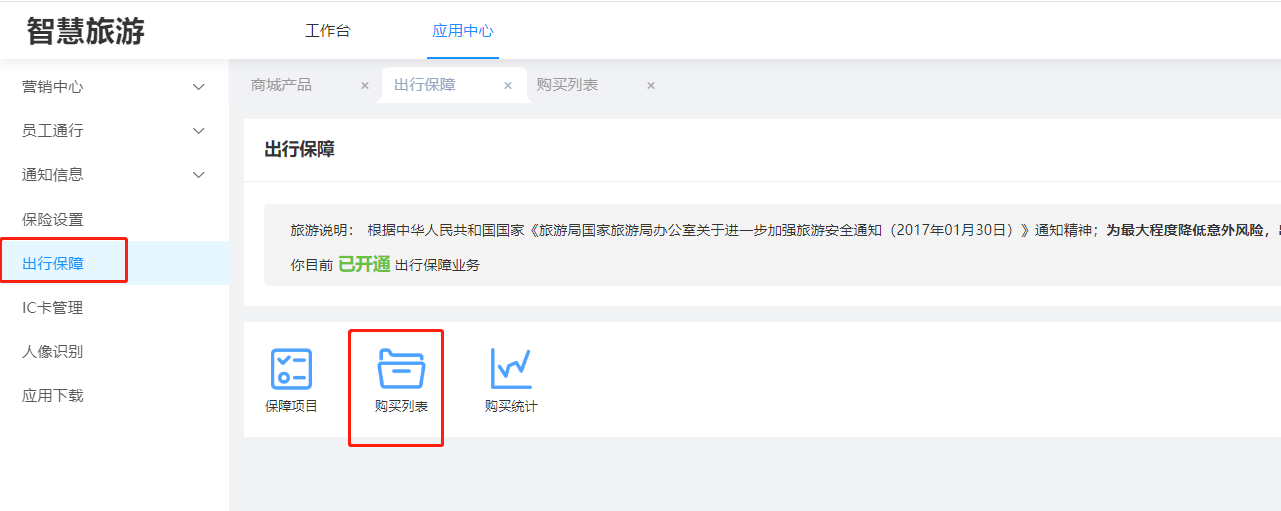The image size is (1281, 511).
Task: Open 人像识别 sidebar item
Action: click(53, 352)
